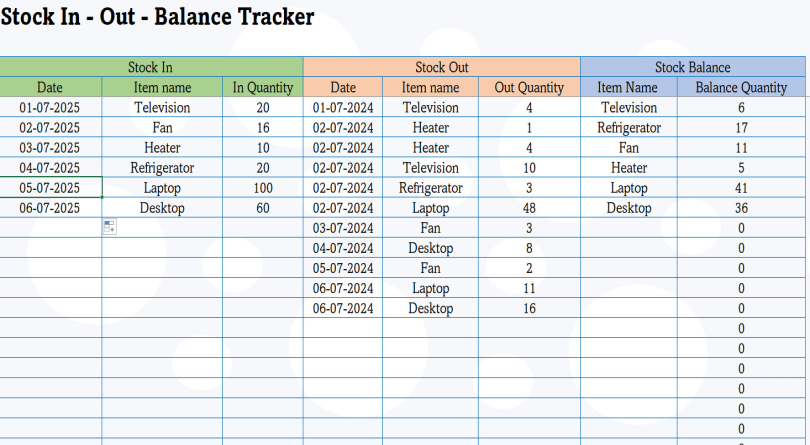Click the Out Quantity cell showing 16
This screenshot has height=445, width=810.
[x=529, y=308]
